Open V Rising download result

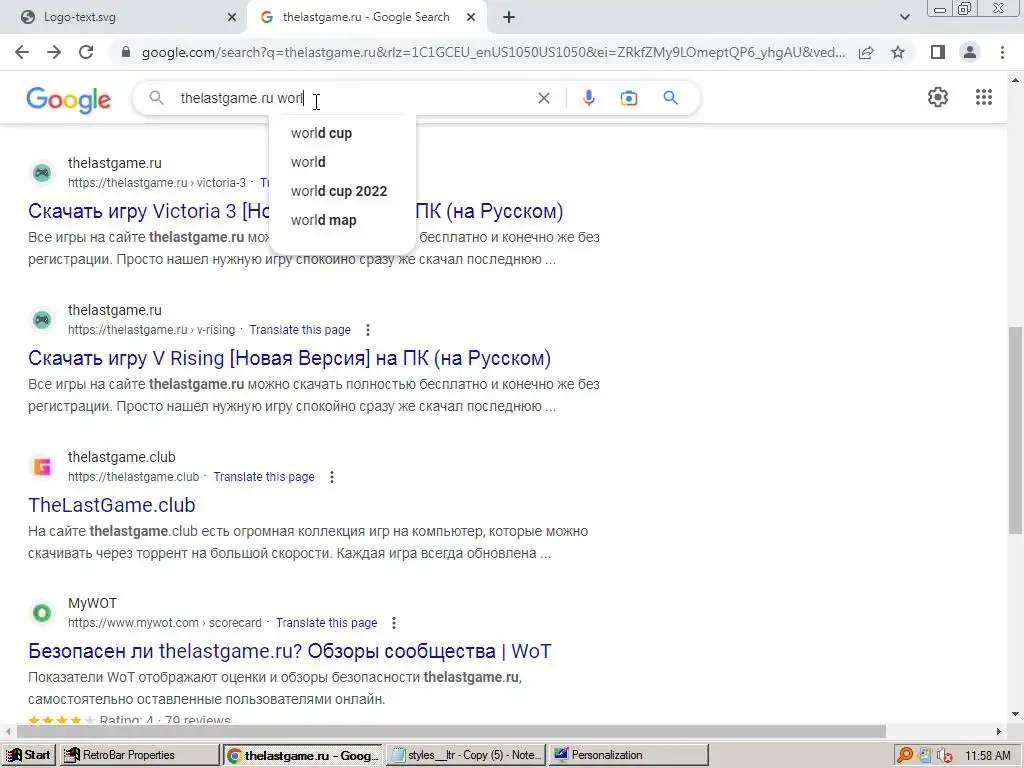[x=289, y=358]
